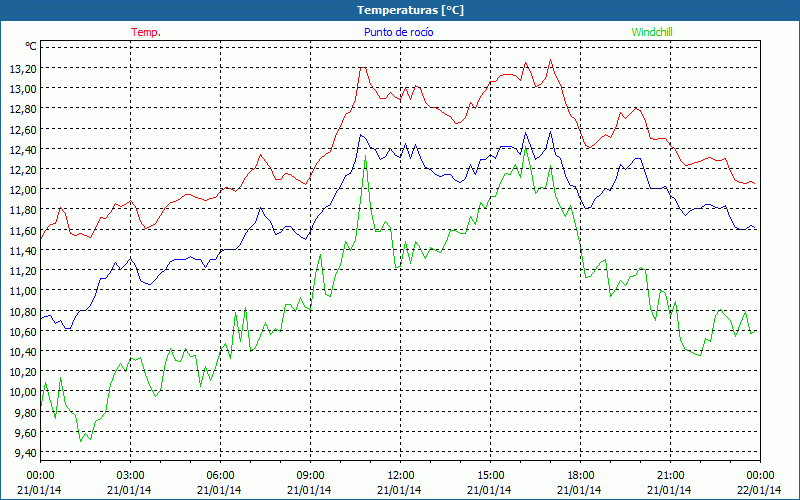Click the 11,00 y-axis value
800x500 pixels.
23,290
